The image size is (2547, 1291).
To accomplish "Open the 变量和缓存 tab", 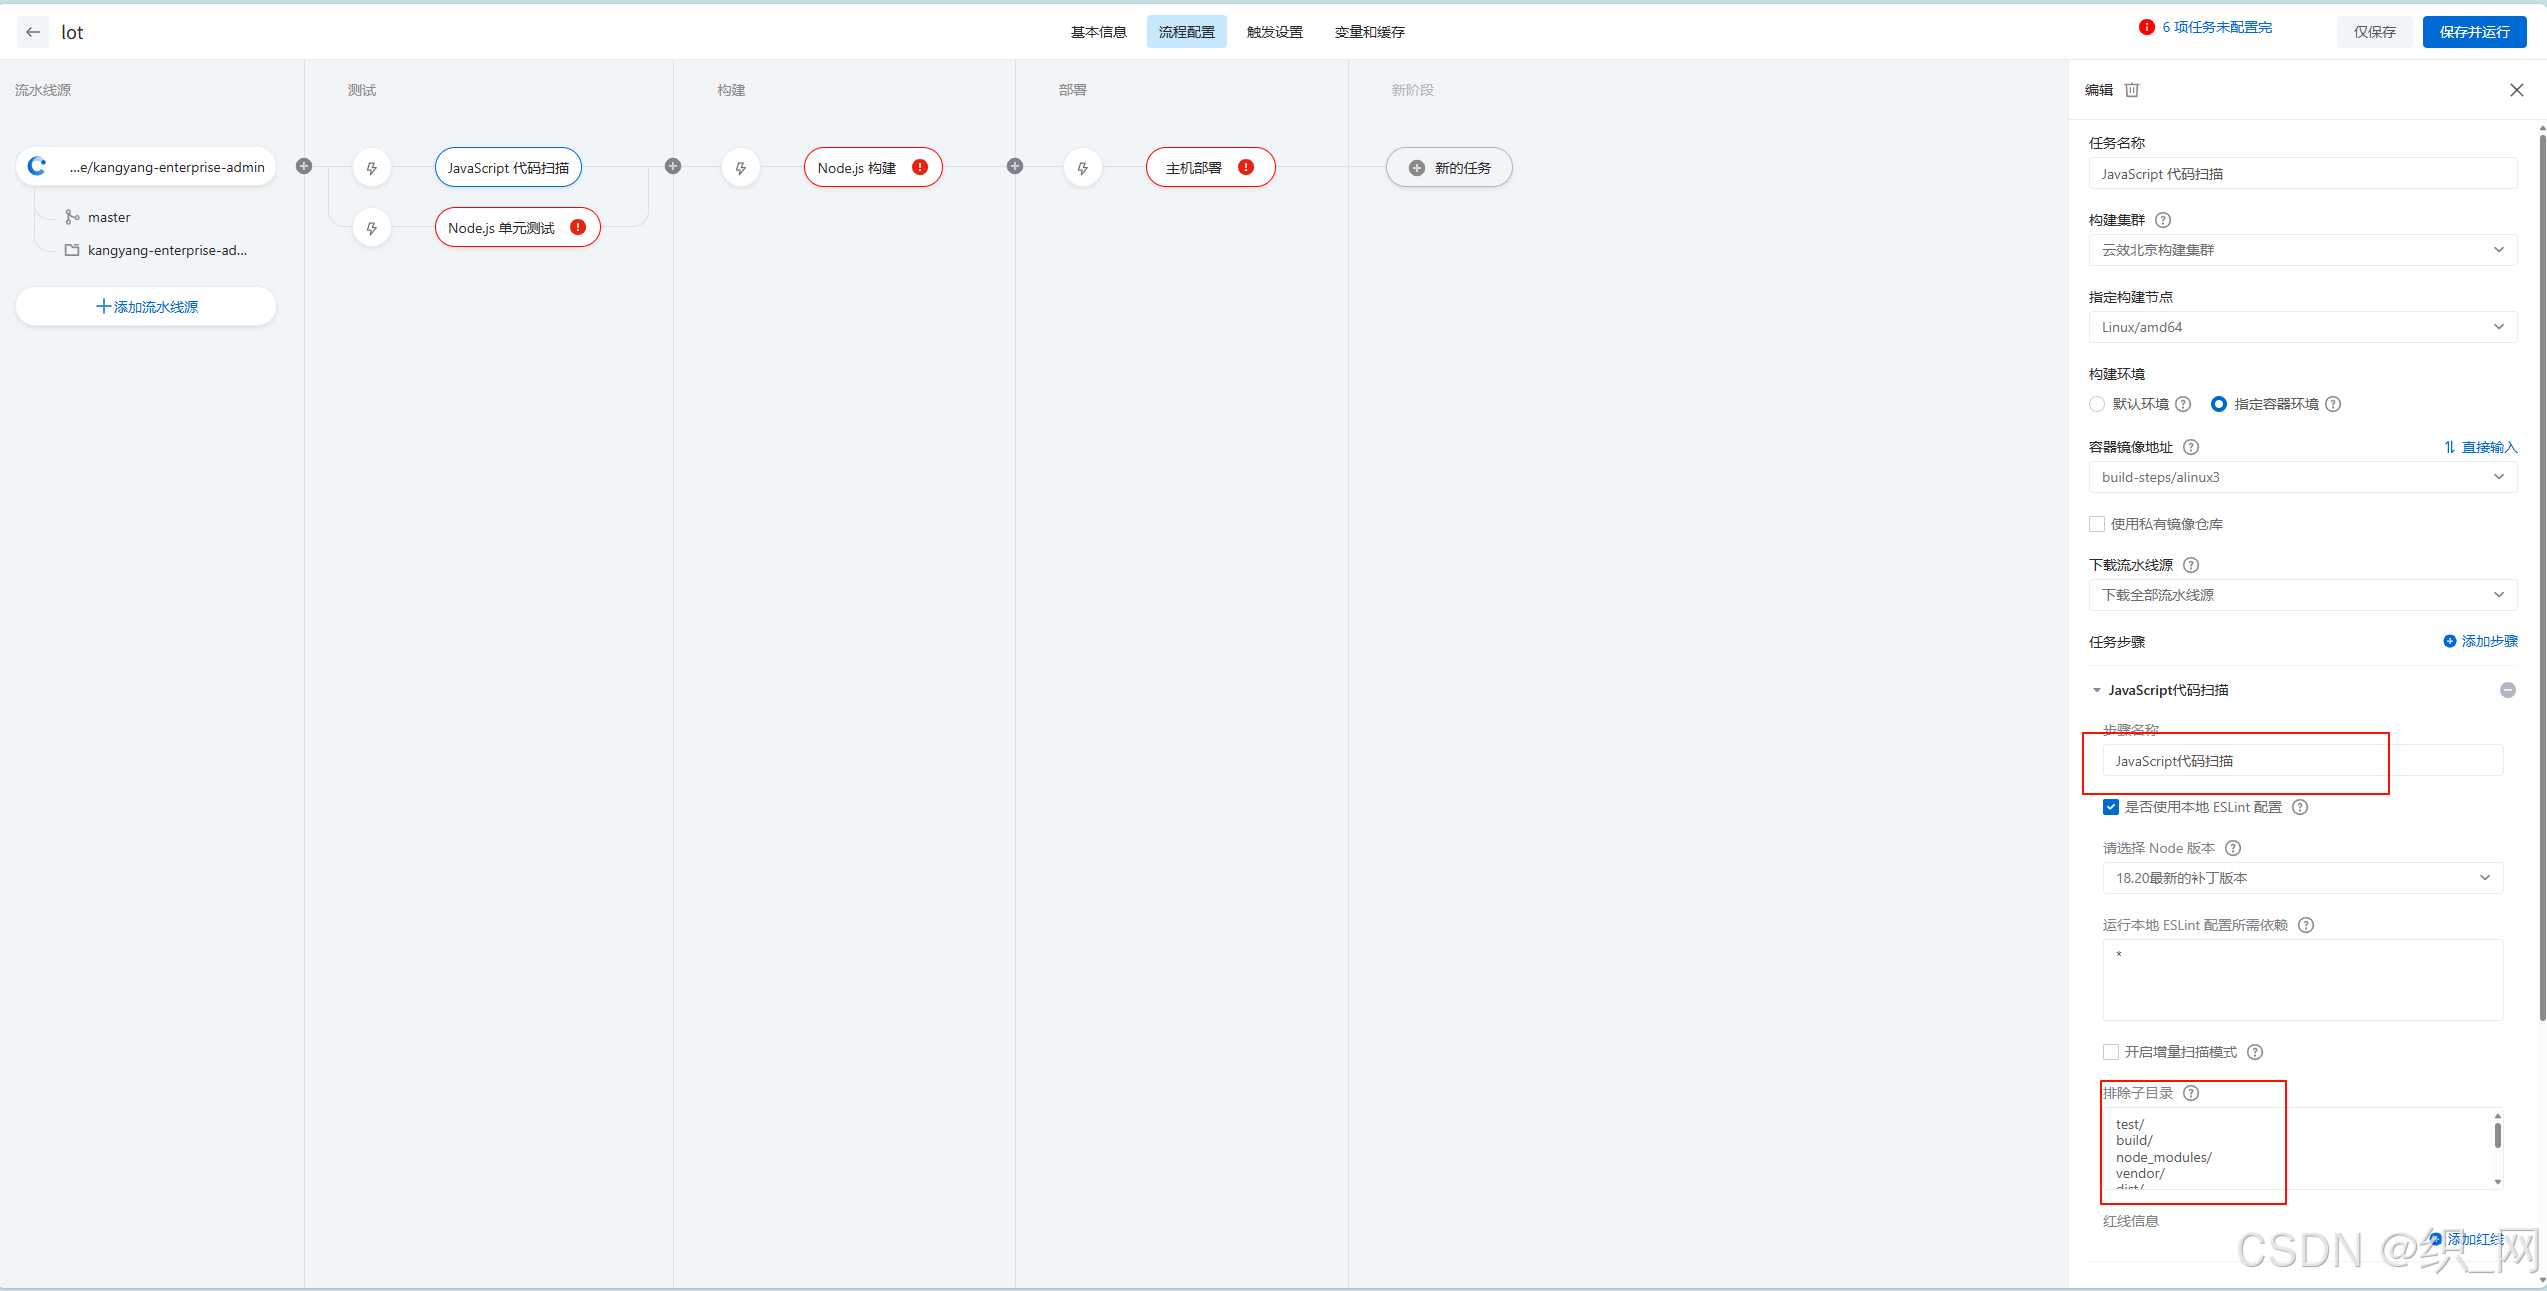I will click(x=1369, y=32).
